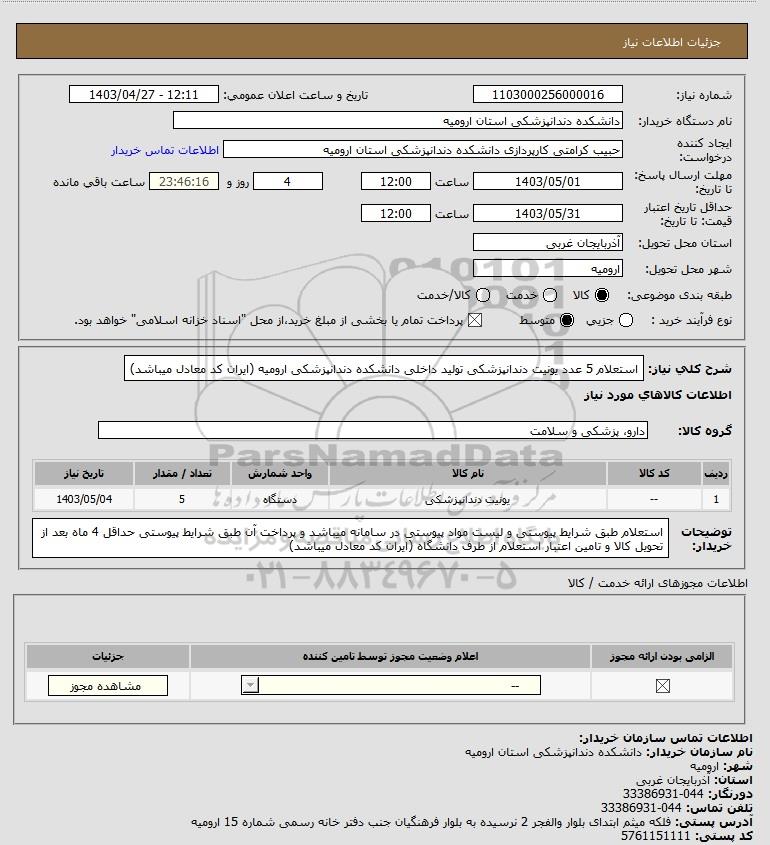The height and width of the screenshot is (845, 770).
Task: Click the announcement date field 1403/04/27 - 12:11
Action: pos(144,94)
